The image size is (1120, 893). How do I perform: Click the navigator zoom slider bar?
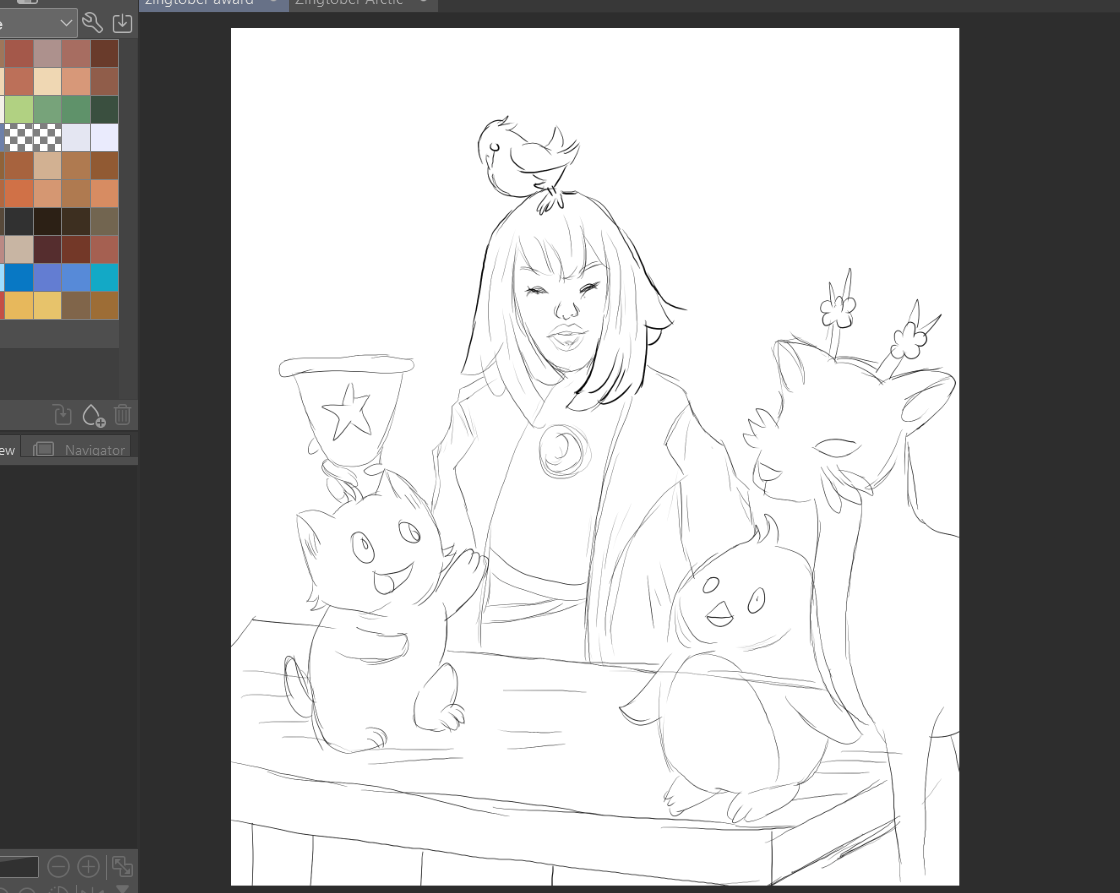[x=19, y=867]
